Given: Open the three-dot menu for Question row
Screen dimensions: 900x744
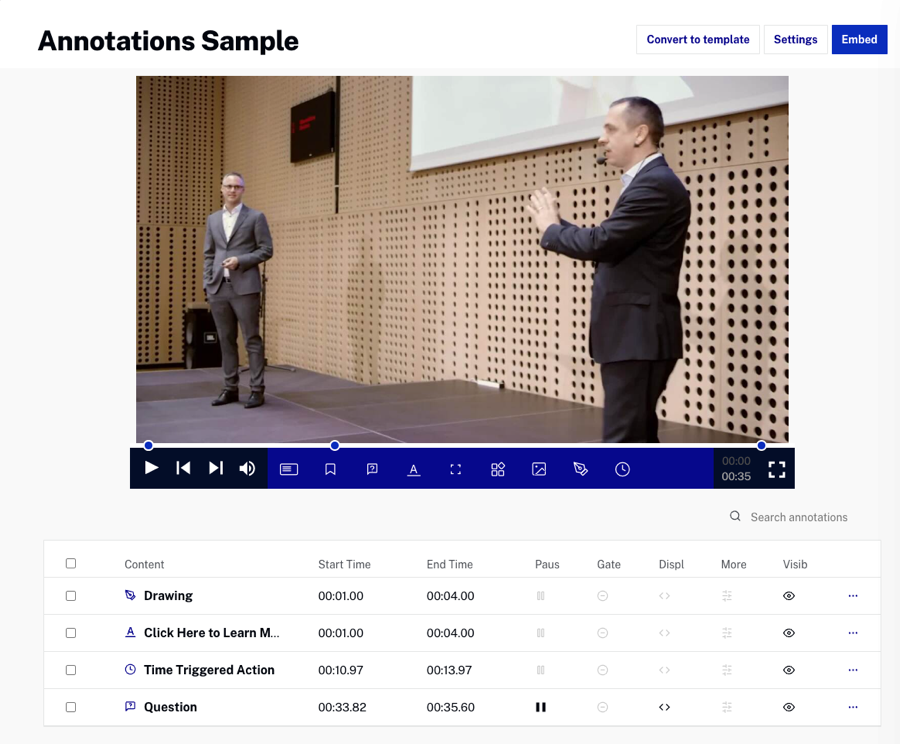Looking at the screenshot, I should tap(853, 707).
